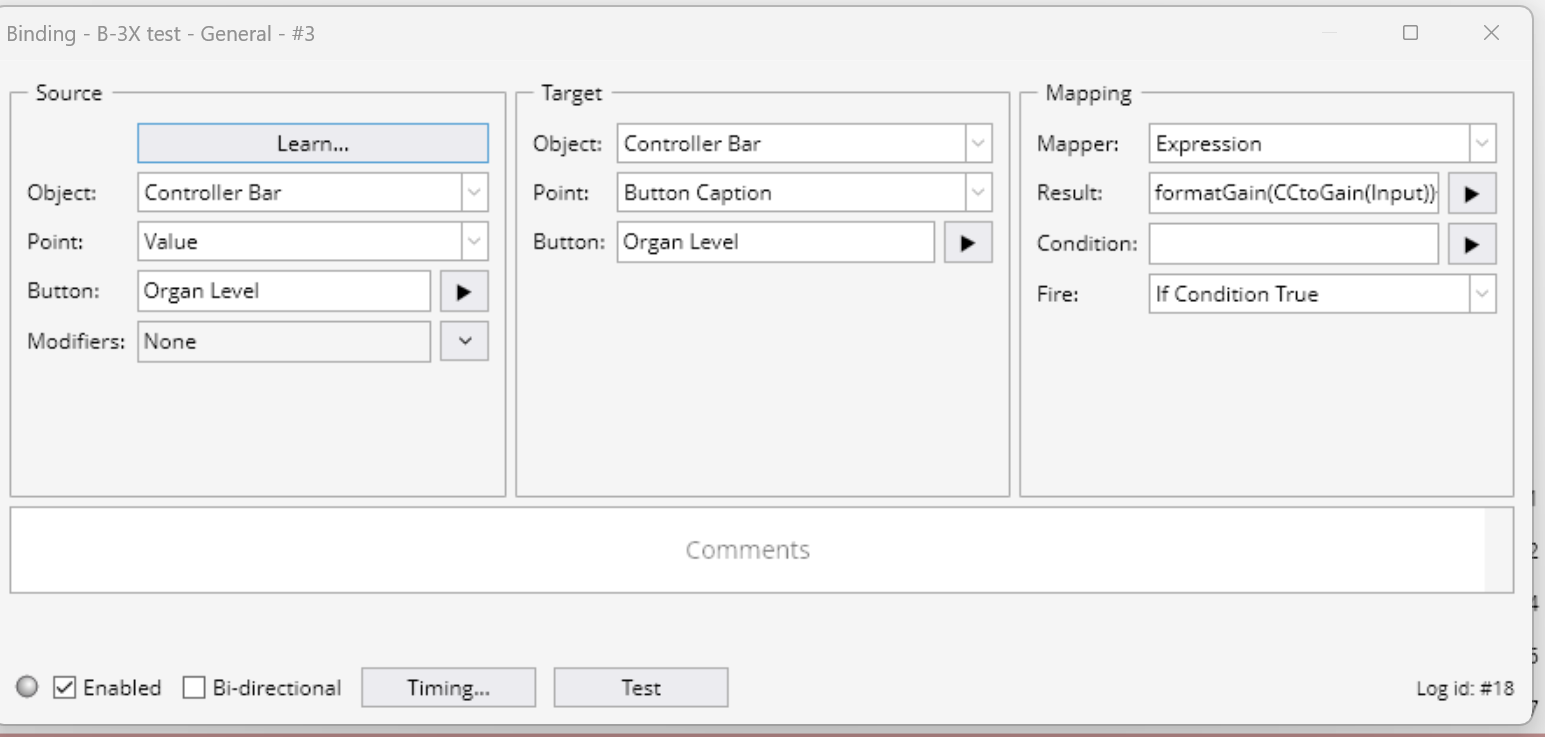This screenshot has height=737, width=1545.
Task: Open the Target Point Button Caption dropdown
Action: click(x=978, y=193)
